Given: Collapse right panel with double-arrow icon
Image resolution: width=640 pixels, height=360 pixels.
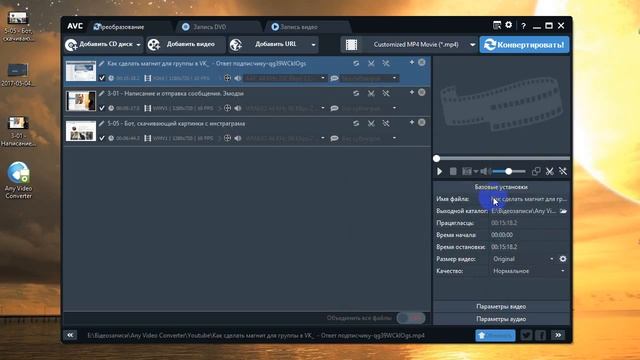Looking at the screenshot, I should point(558,336).
